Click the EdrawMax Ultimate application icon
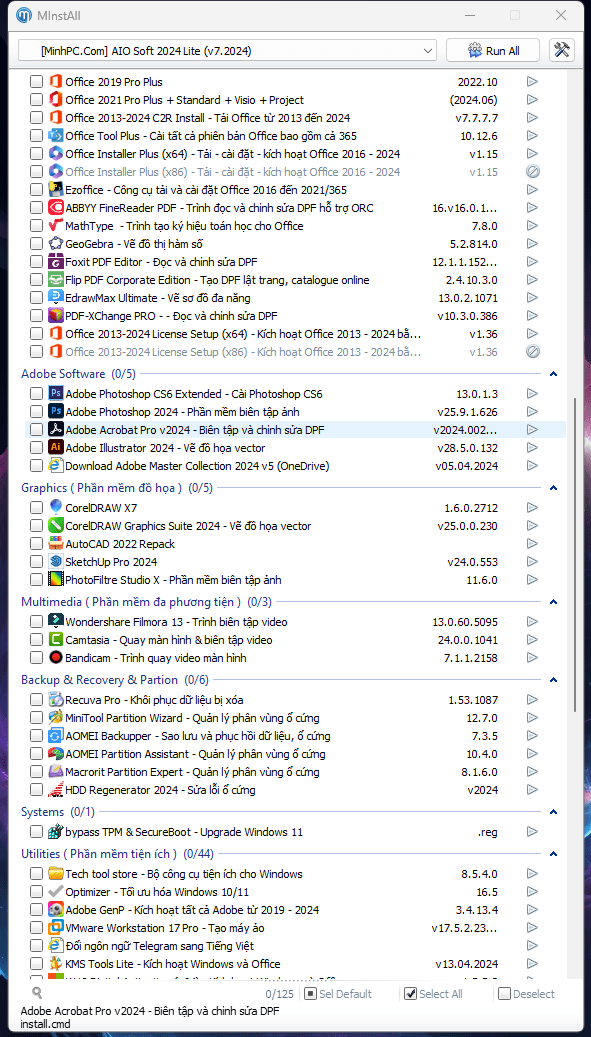 [56, 297]
